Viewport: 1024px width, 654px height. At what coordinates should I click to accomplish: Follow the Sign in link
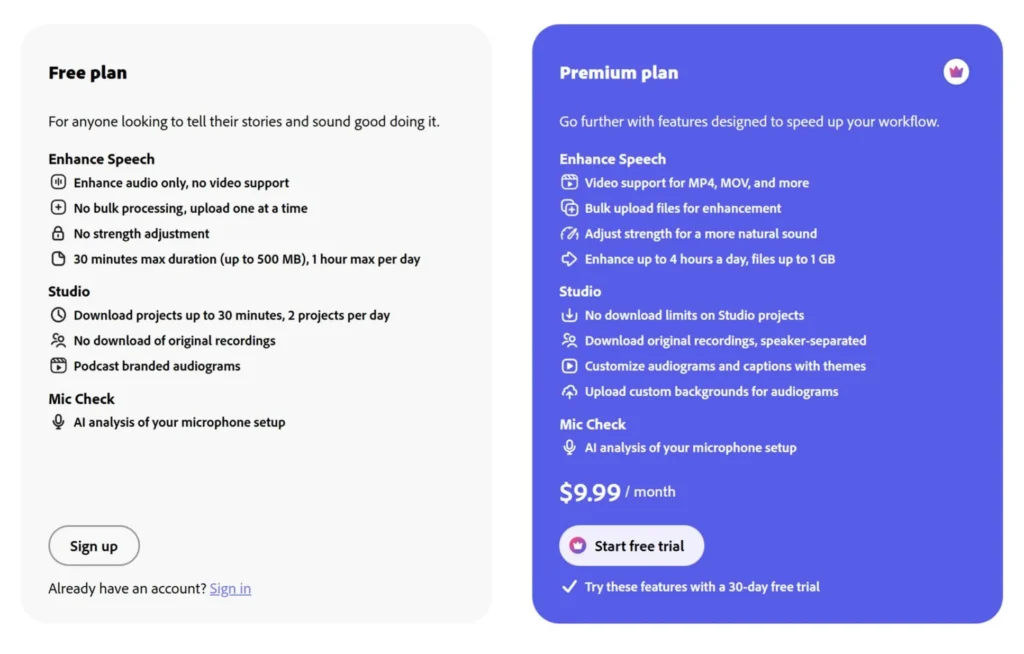point(230,589)
